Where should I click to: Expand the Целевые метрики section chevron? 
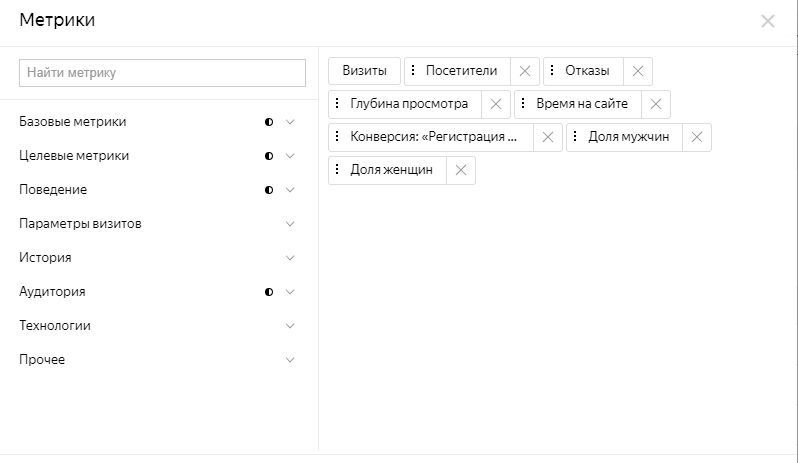pos(290,156)
